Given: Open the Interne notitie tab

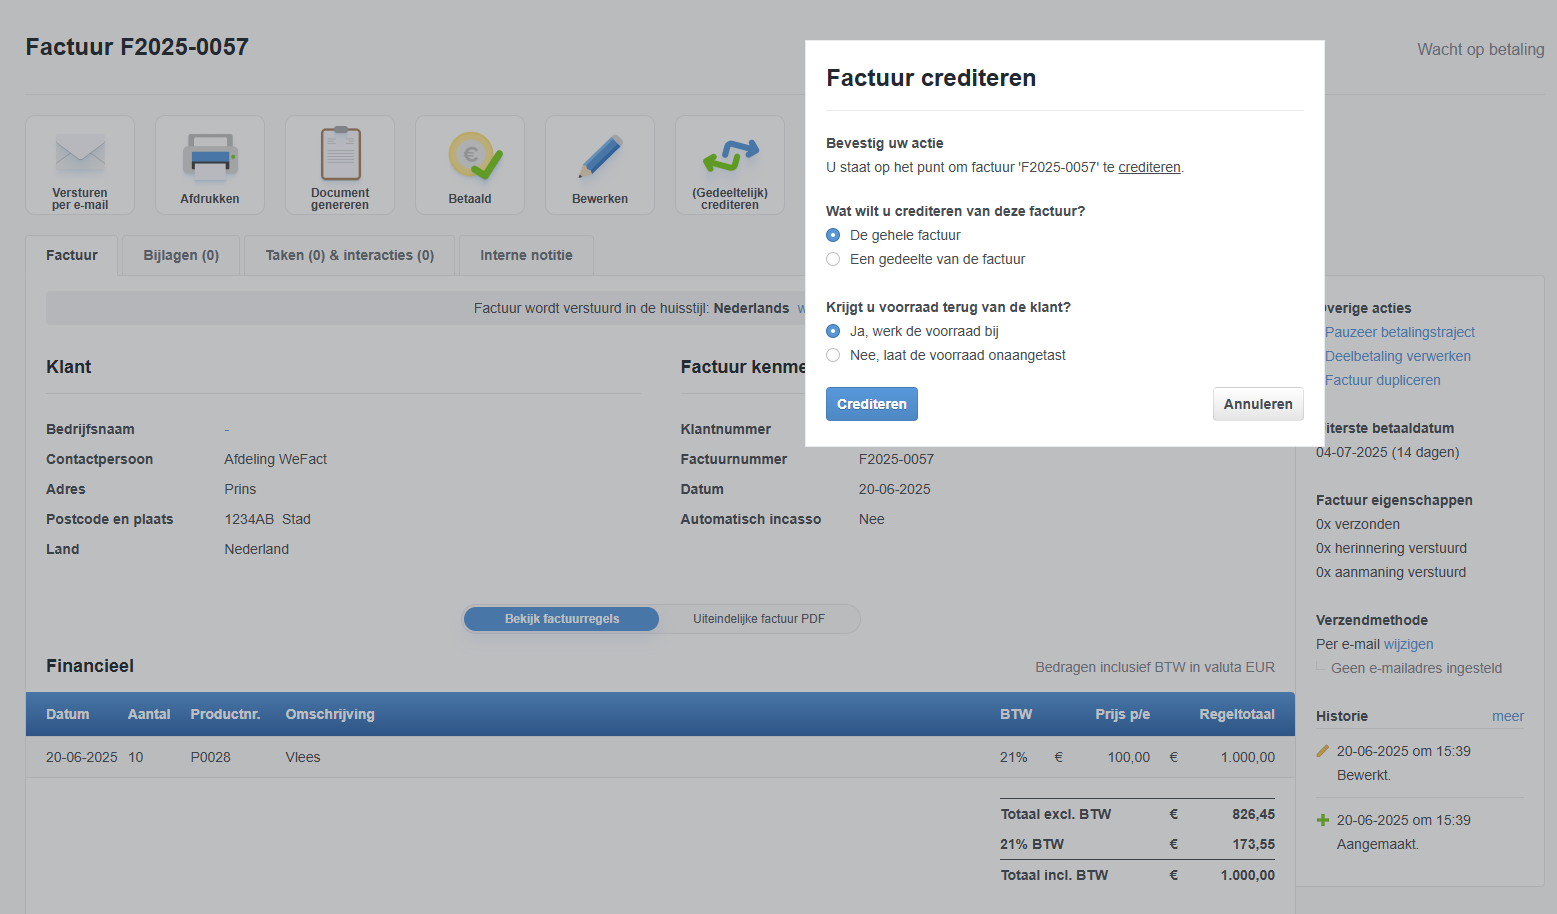Looking at the screenshot, I should (x=526, y=255).
